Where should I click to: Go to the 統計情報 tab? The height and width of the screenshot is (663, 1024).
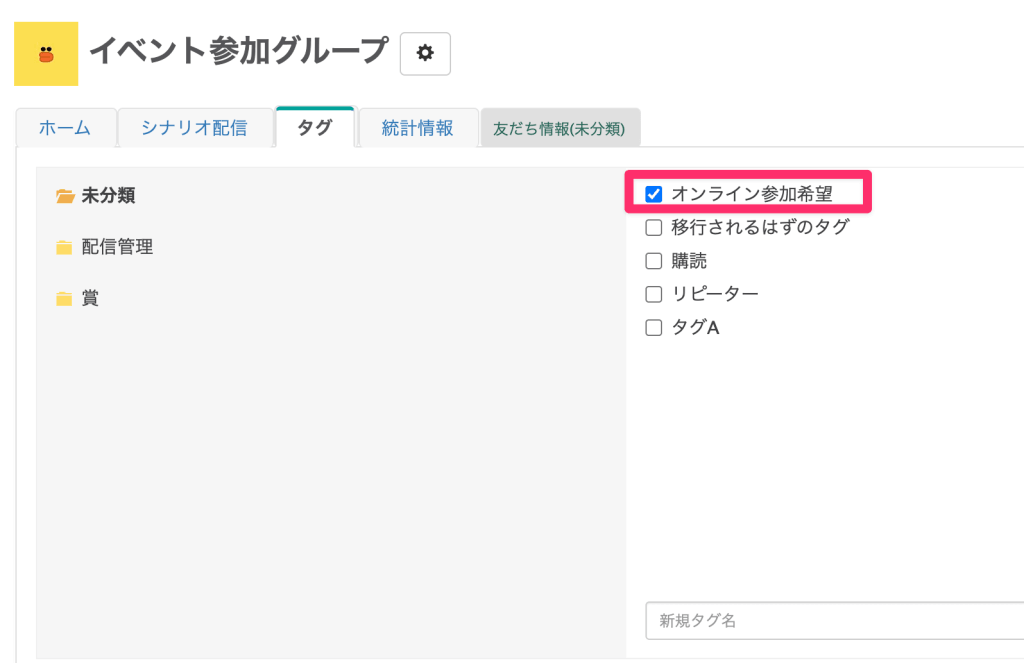coord(418,128)
